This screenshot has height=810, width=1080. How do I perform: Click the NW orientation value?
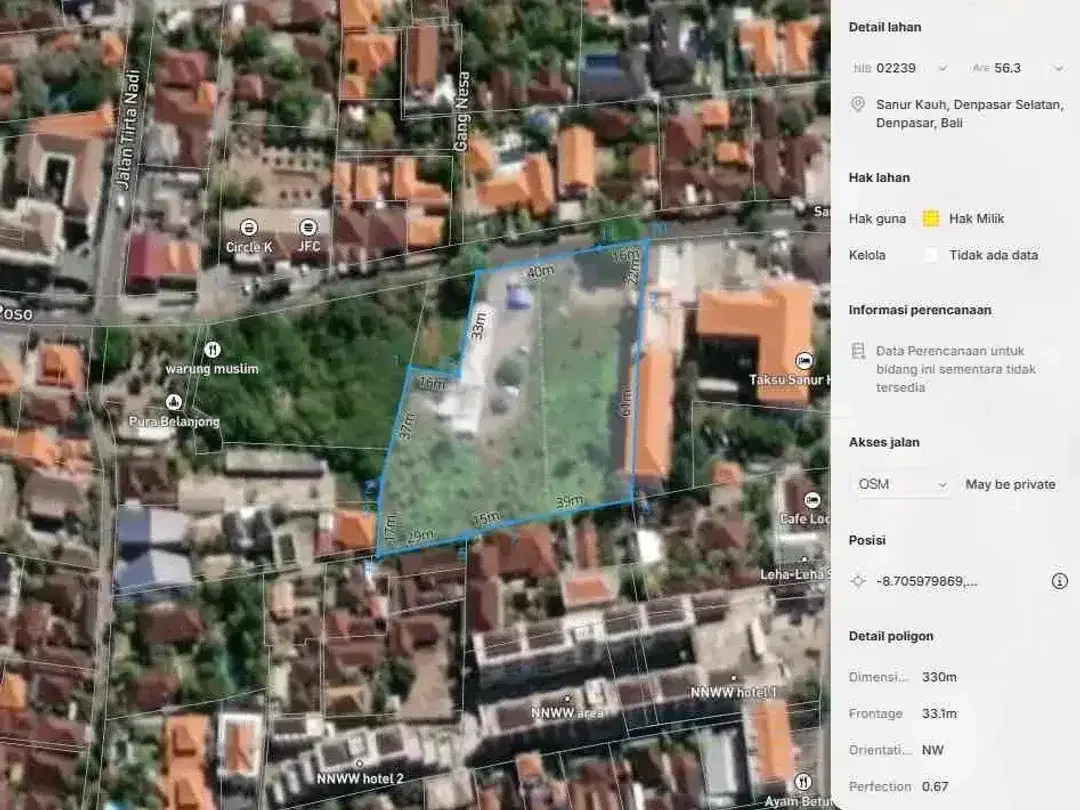coord(933,750)
